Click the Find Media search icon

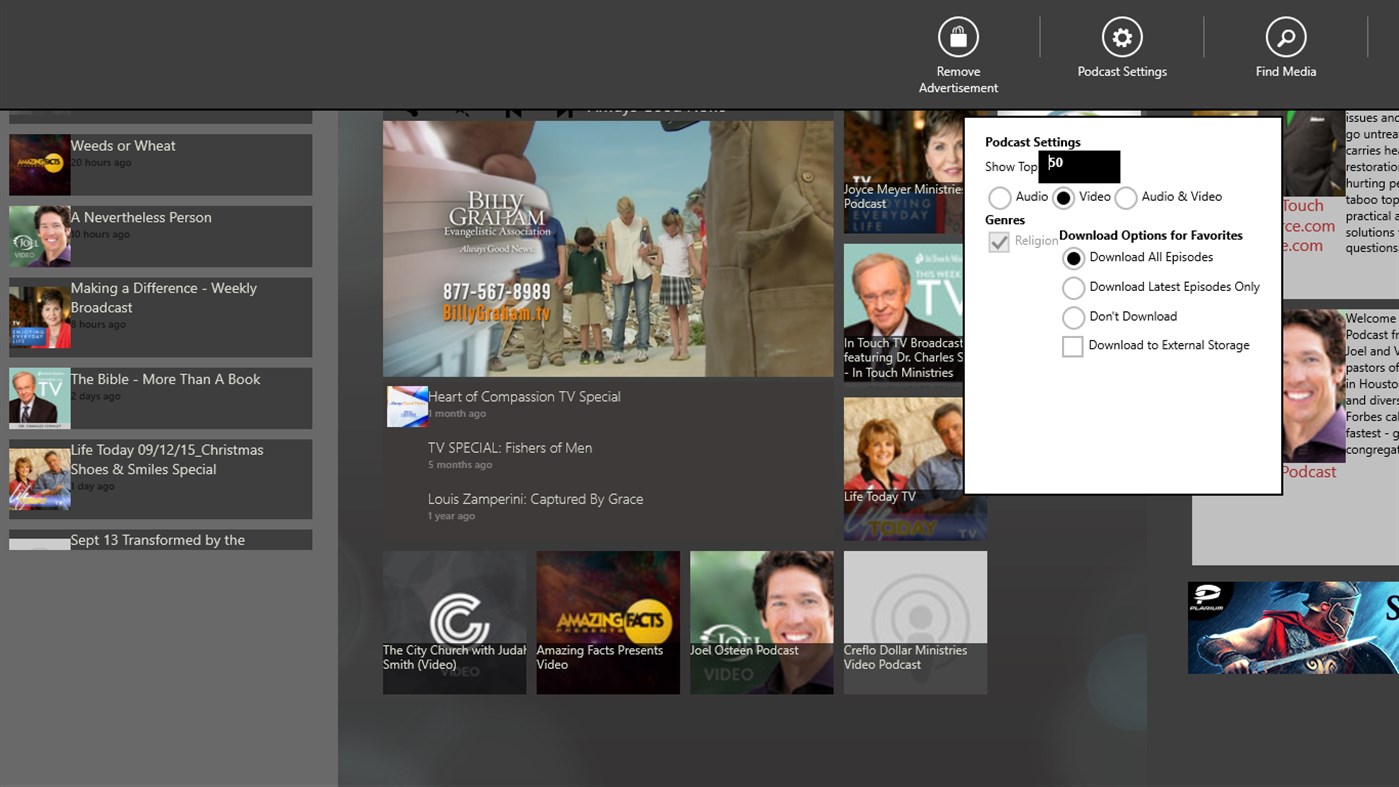pos(1285,36)
